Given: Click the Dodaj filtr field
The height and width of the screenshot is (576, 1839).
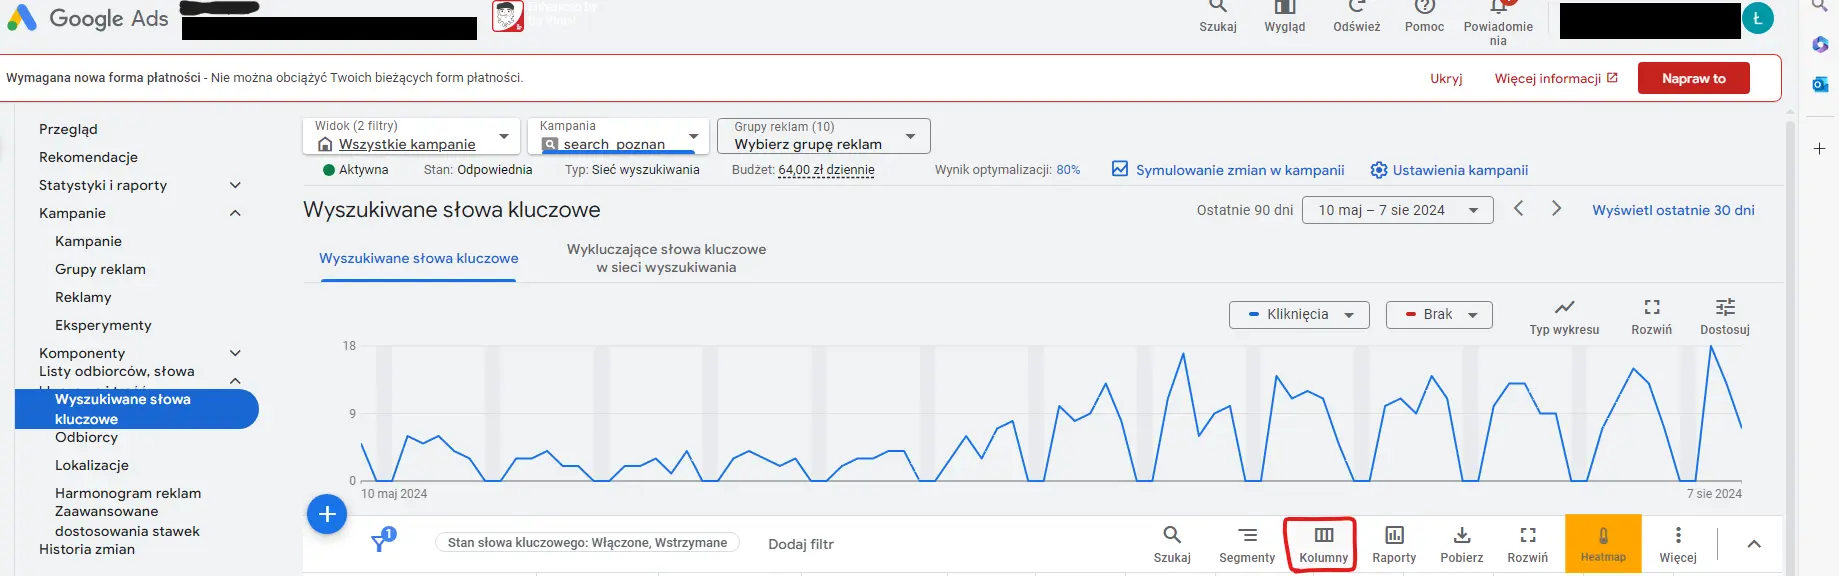Looking at the screenshot, I should [x=801, y=544].
